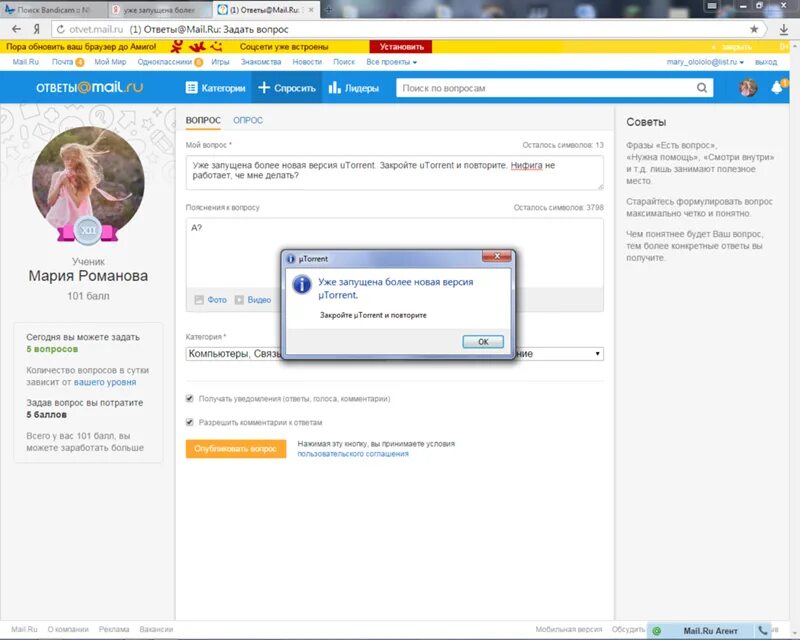This screenshot has width=800, height=640.
Task: Click the выход logout link
Action: 766,62
